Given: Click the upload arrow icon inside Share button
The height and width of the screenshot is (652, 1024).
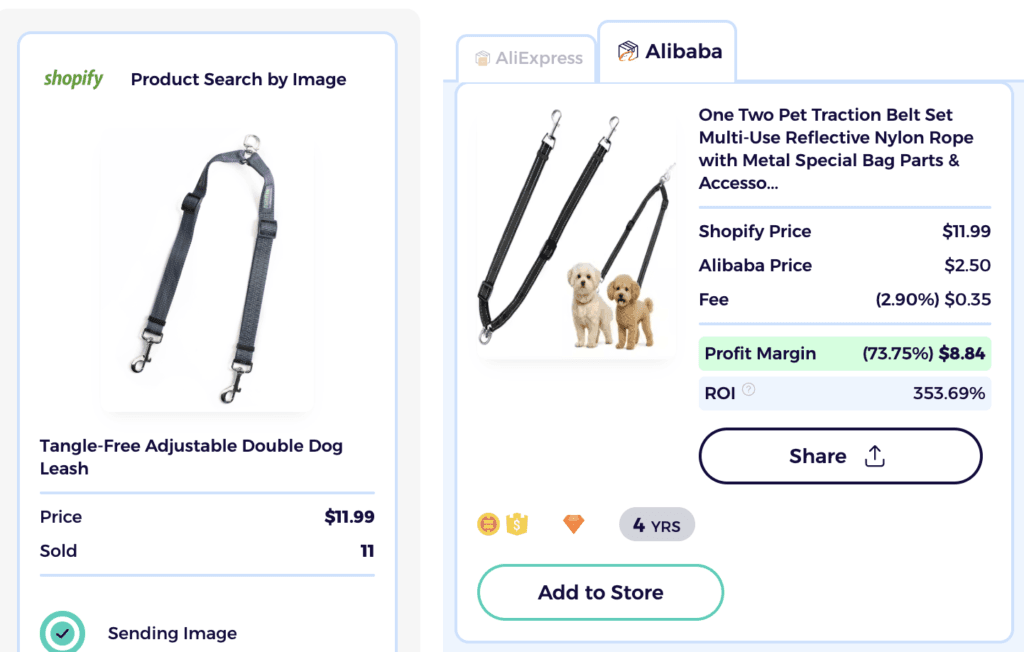Looking at the screenshot, I should (874, 455).
